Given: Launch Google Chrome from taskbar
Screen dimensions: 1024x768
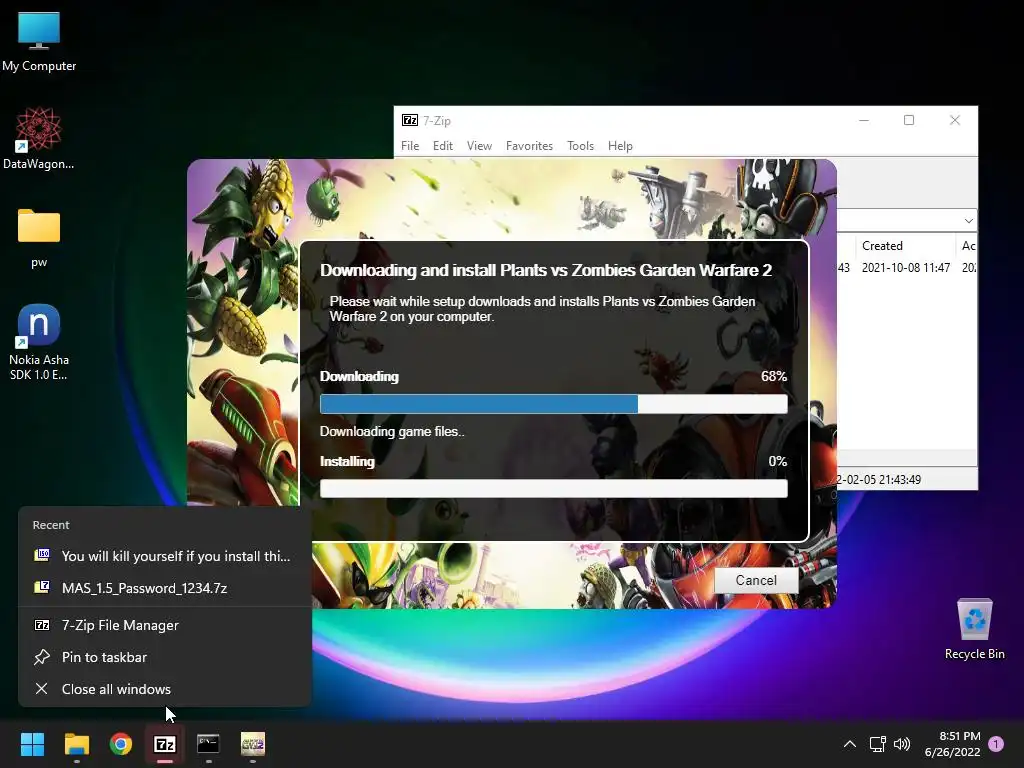Looking at the screenshot, I should pos(121,744).
